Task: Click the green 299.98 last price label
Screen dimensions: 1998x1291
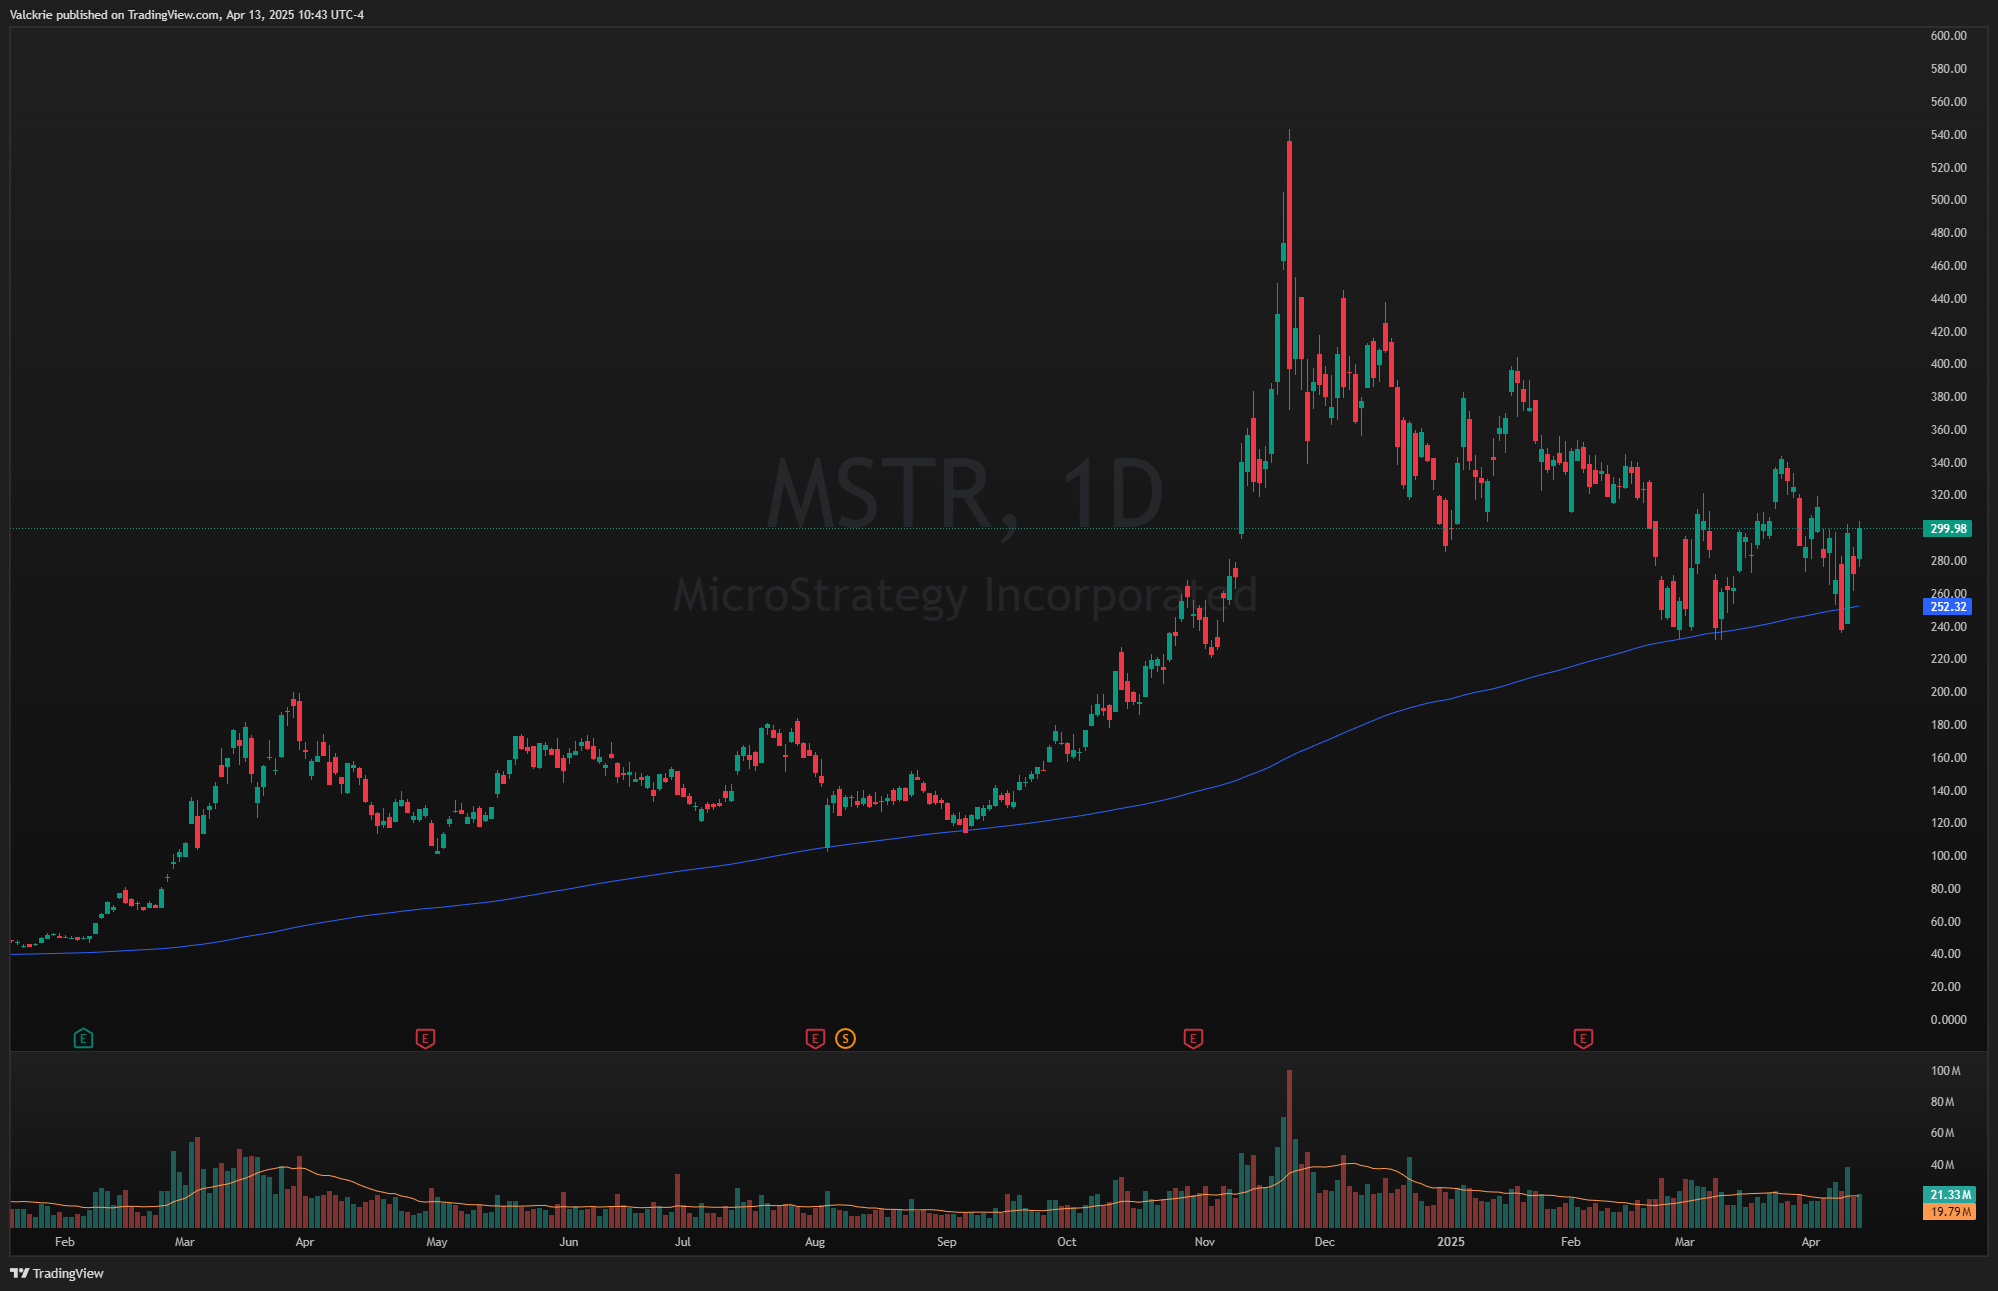Action: [1948, 528]
